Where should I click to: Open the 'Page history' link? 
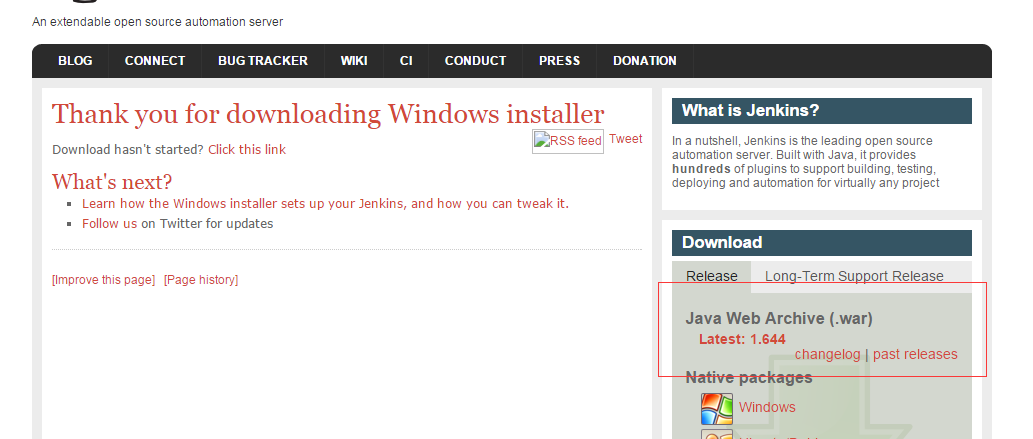tap(201, 279)
